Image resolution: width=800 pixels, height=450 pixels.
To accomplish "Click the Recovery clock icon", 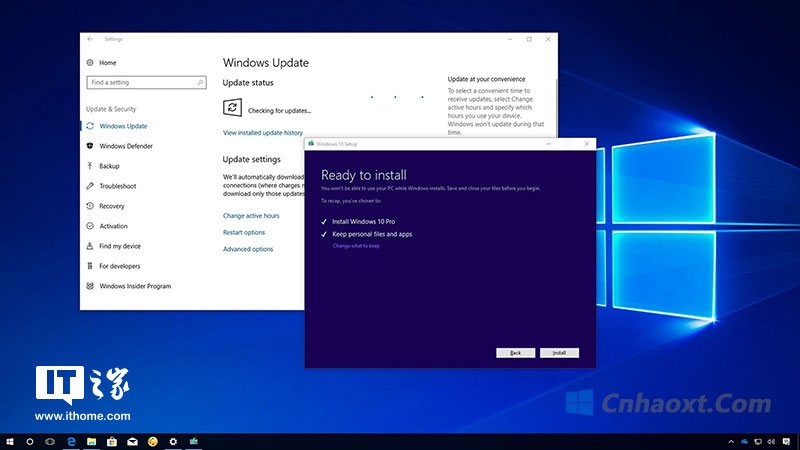I will (90, 206).
